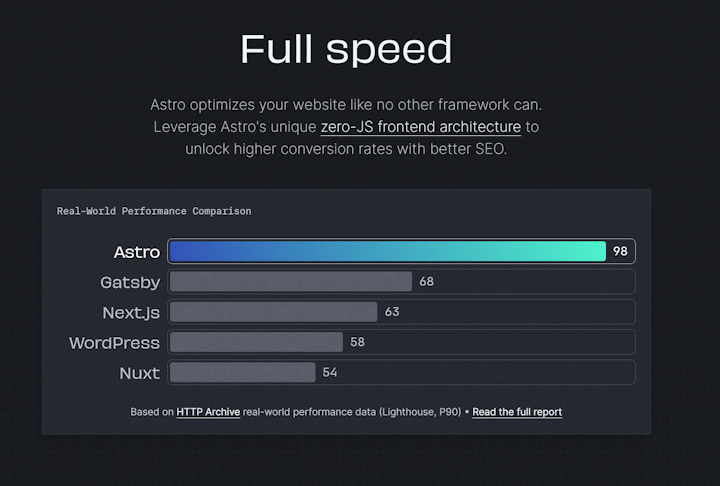Click Astro's score value 98

(620, 252)
